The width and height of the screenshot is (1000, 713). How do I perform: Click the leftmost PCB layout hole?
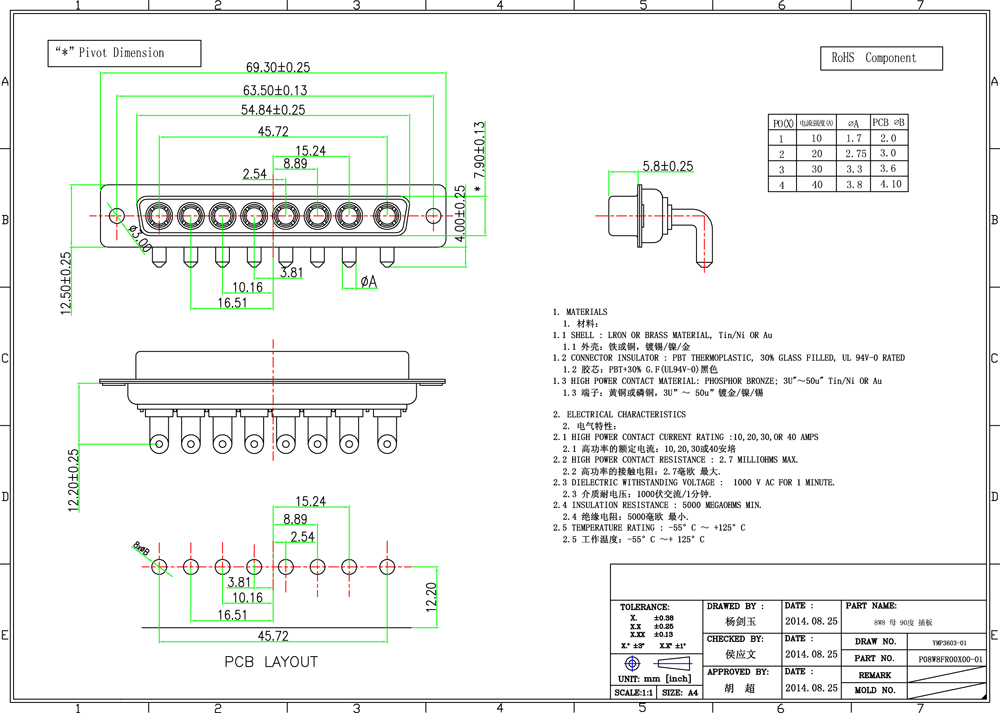(159, 567)
